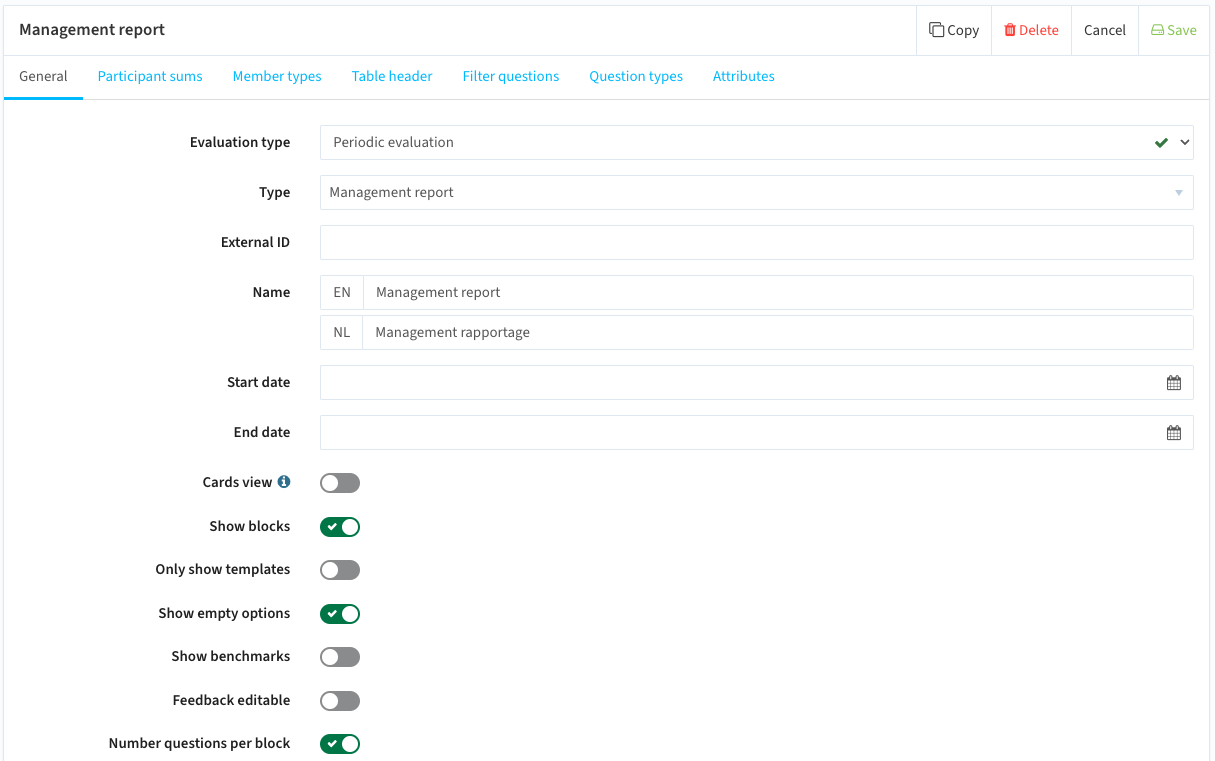Click the Show benchmarks label
The height and width of the screenshot is (761, 1215).
click(231, 657)
